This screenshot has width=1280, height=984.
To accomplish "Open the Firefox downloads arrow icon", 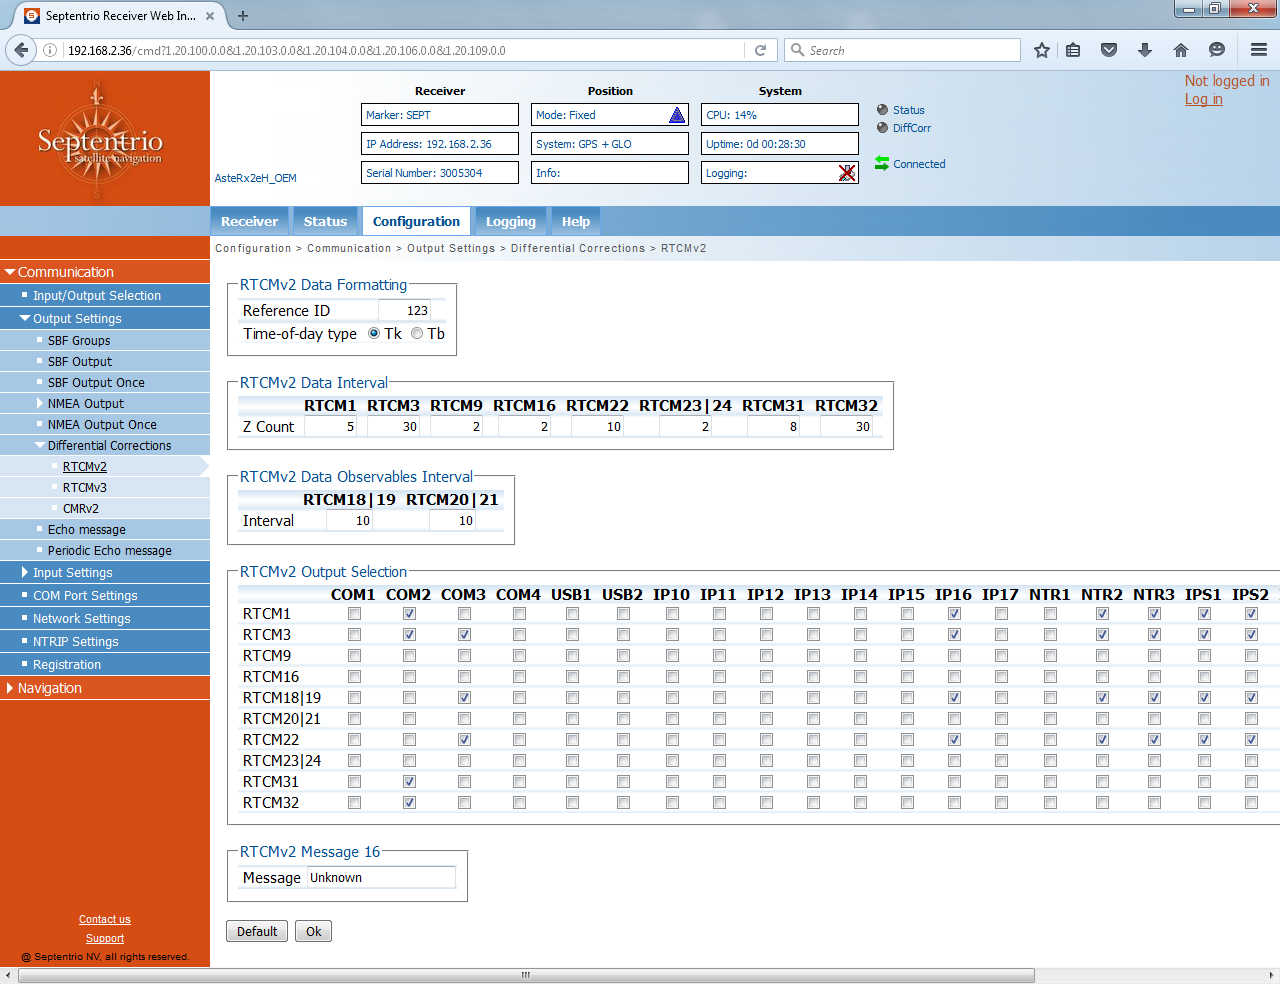I will tap(1145, 50).
